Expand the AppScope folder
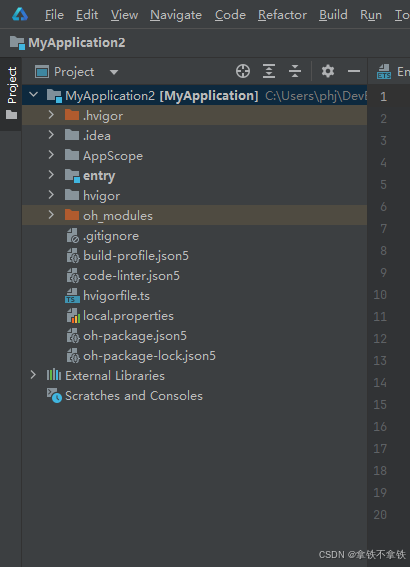Screen dimensions: 410x567 pyautogui.click(x=51, y=155)
